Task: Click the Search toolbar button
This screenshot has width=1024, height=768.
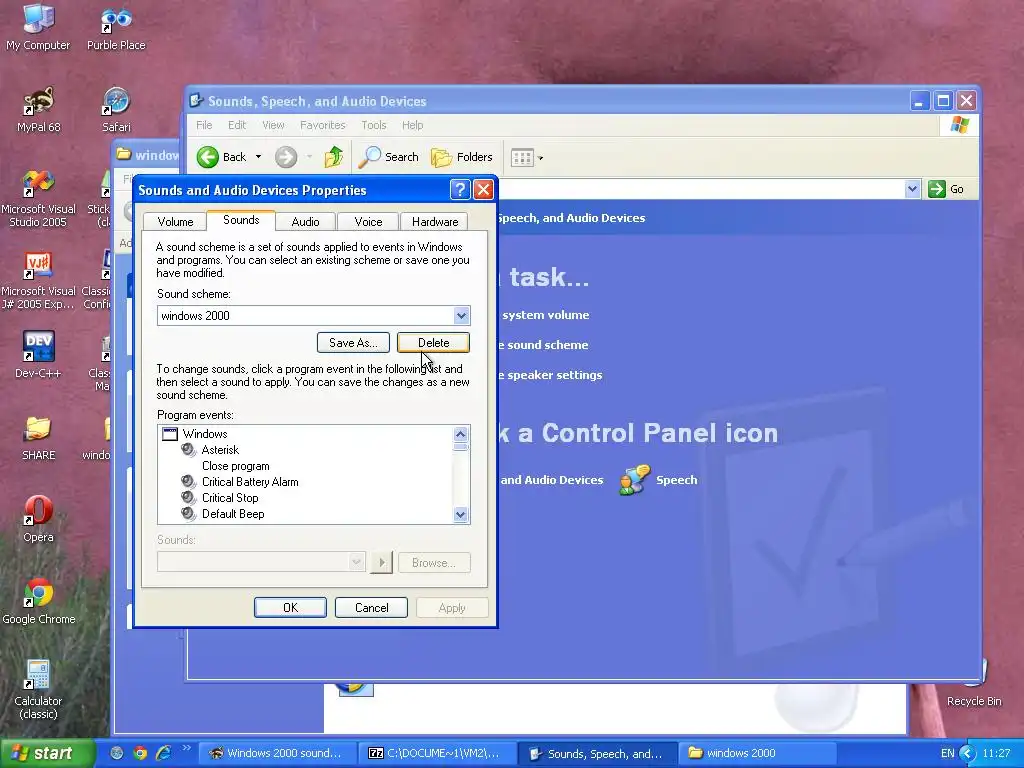Action: click(x=389, y=157)
